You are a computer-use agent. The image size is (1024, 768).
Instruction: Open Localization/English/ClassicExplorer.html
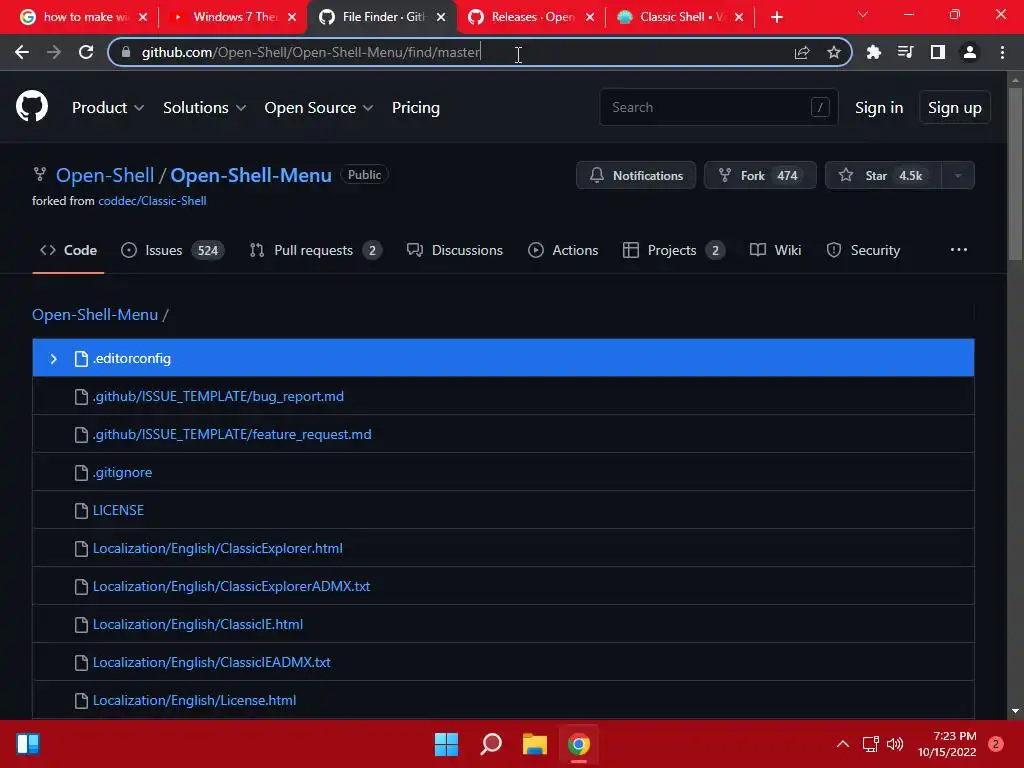(217, 549)
